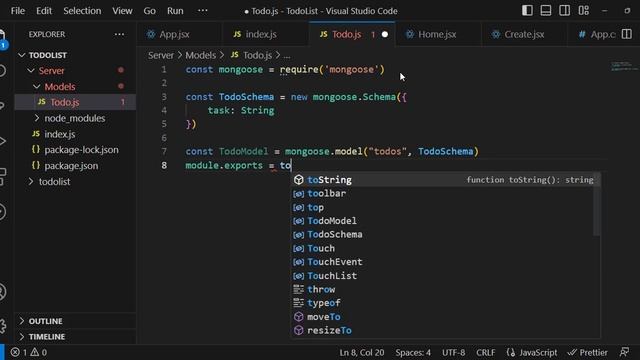Image resolution: width=640 pixels, height=360 pixels.
Task: Click Todo.js in the breadcrumb
Action: pyautogui.click(x=251, y=55)
